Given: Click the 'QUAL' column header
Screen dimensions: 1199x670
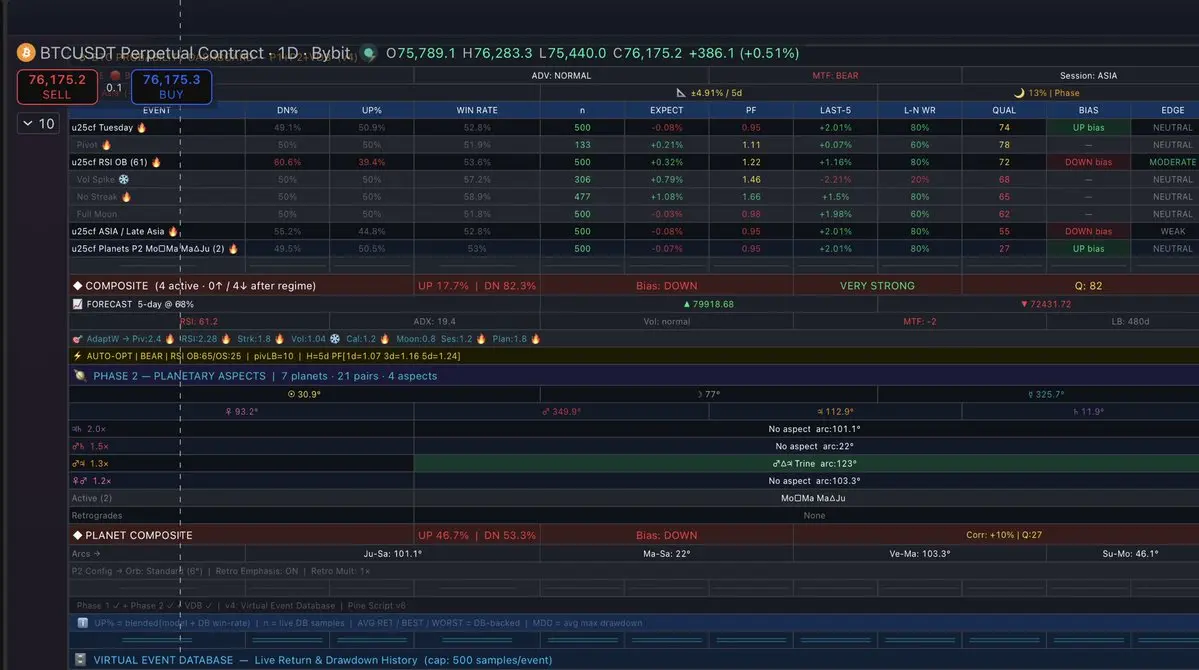Looking at the screenshot, I should tap(1004, 110).
